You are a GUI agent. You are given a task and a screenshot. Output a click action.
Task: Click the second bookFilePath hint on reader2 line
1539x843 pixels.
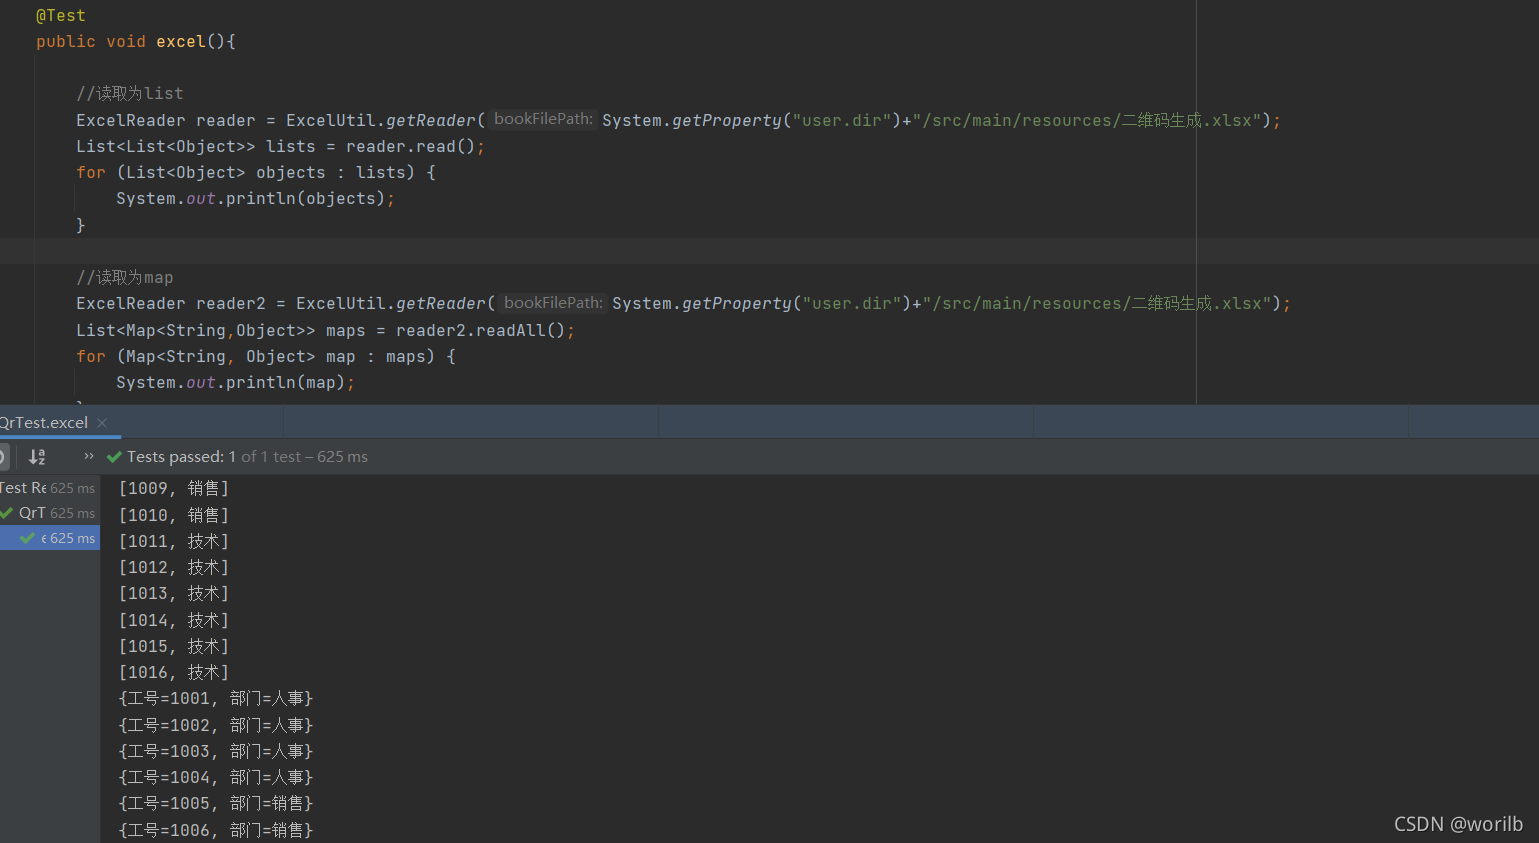553,303
